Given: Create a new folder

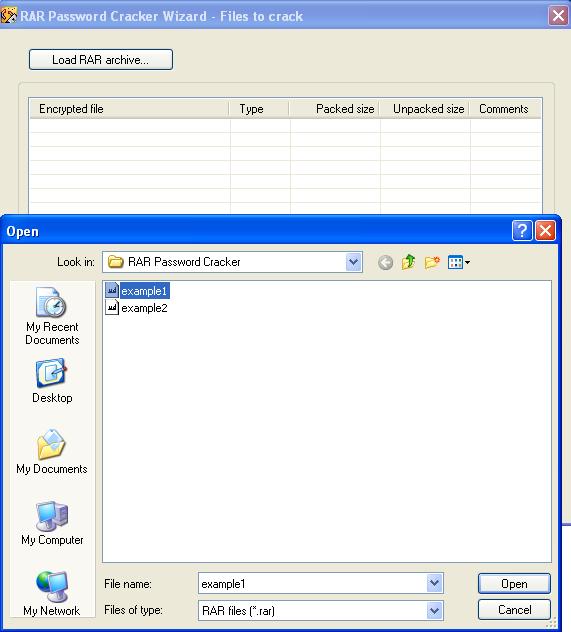Looking at the screenshot, I should [x=432, y=262].
